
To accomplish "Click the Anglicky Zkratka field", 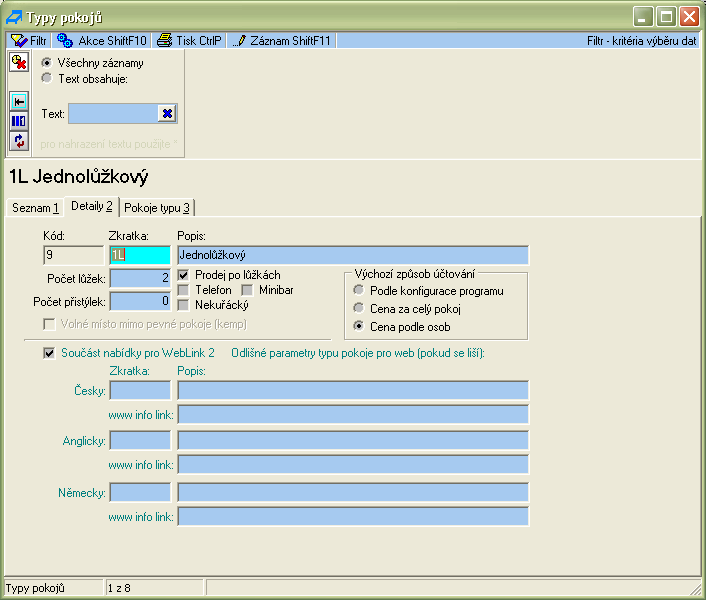I will tap(140, 440).
